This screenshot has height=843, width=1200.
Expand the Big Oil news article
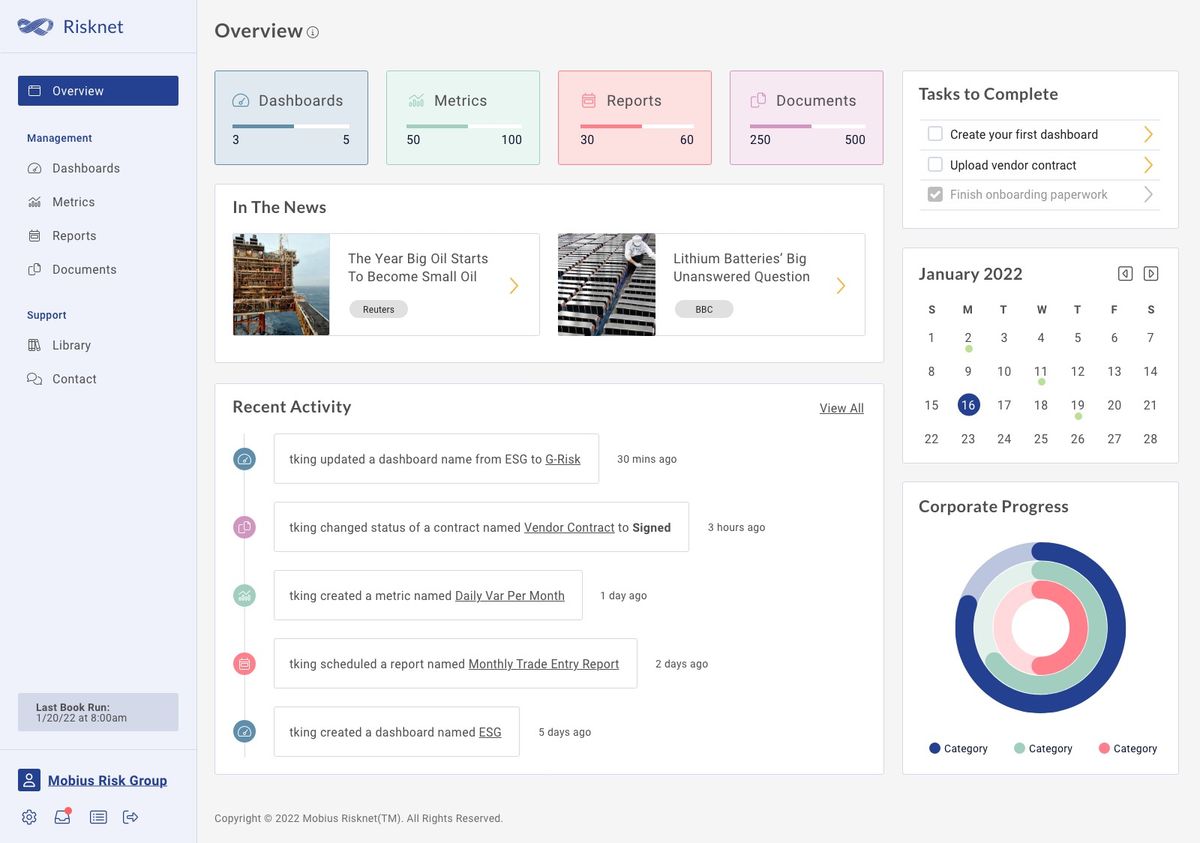(x=513, y=284)
